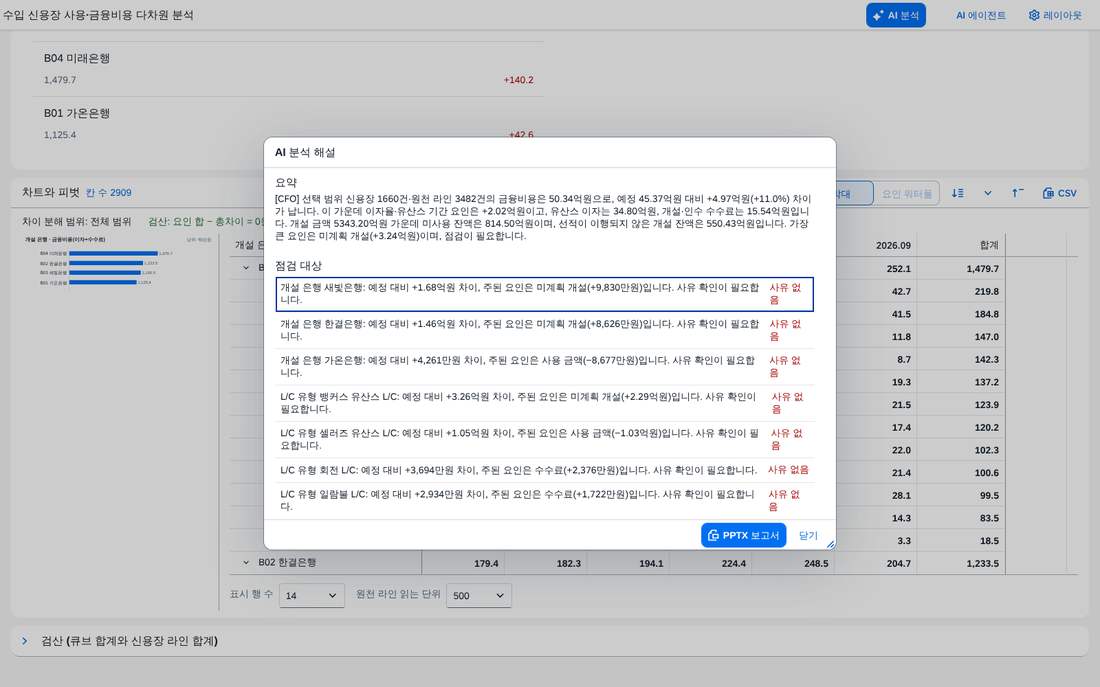1100x687 pixels.
Task: Click 사유 없음 on 회전 L/C row
Action: click(788, 470)
